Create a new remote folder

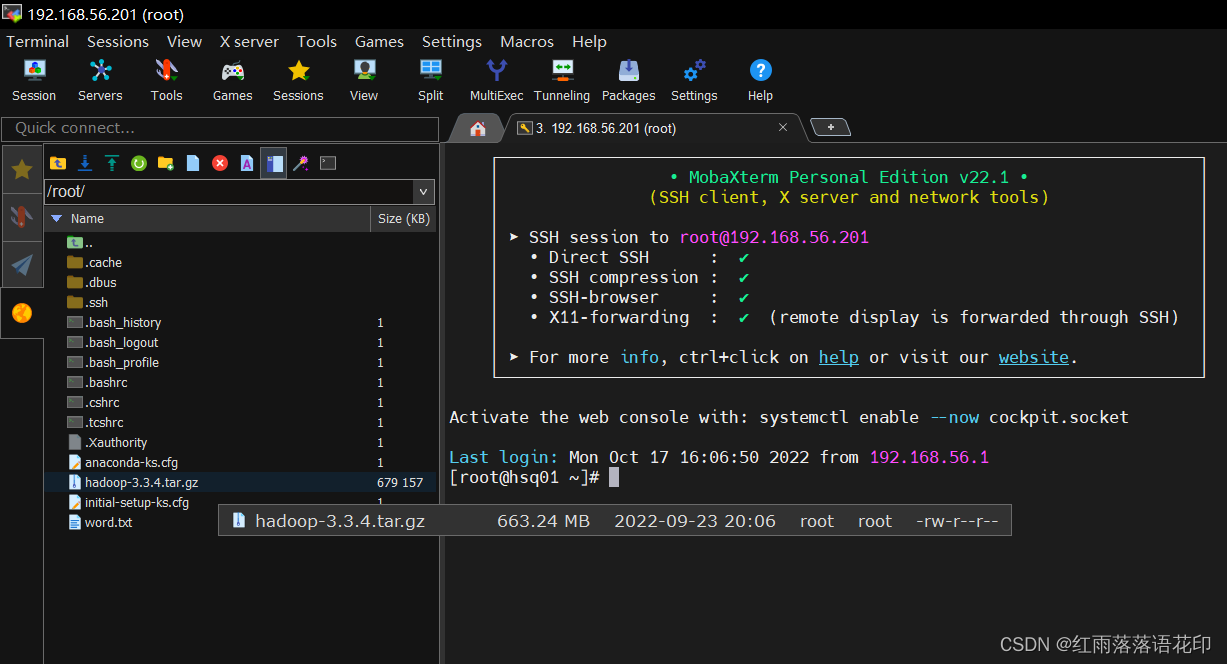[166, 163]
